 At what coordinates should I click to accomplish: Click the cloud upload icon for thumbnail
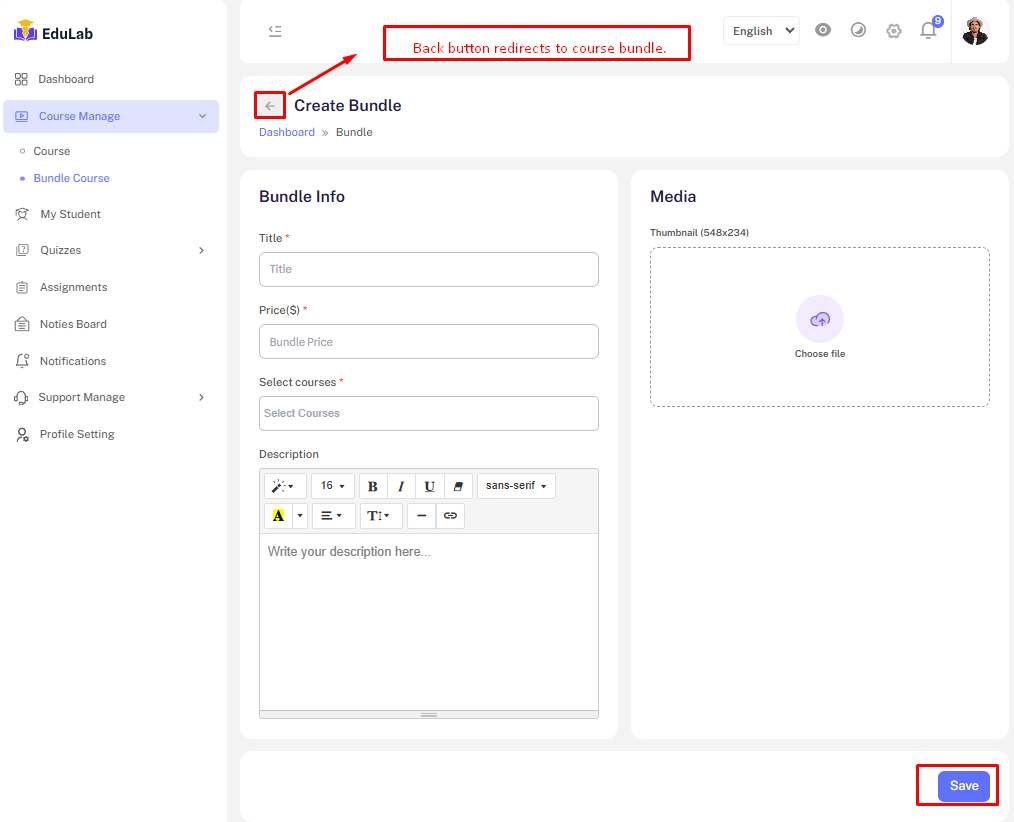819,319
